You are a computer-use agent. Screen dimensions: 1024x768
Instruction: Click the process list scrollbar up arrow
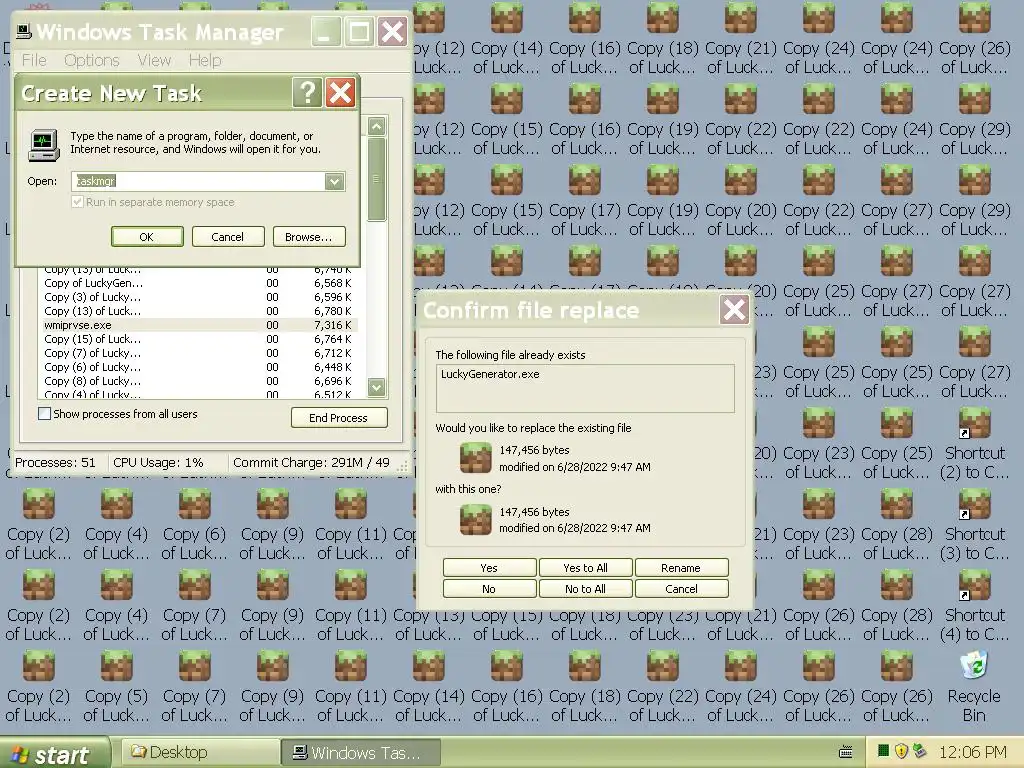tap(376, 126)
